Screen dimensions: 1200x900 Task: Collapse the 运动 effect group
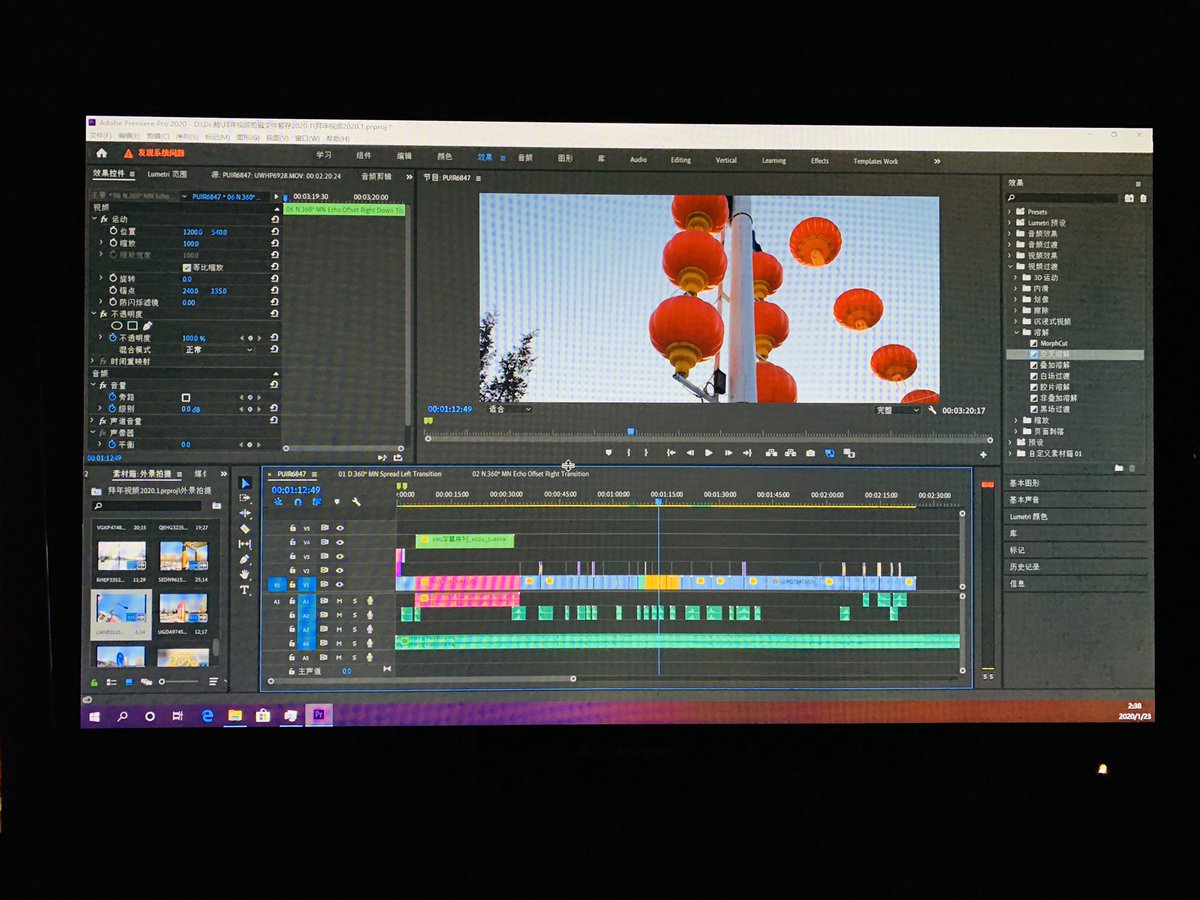94,219
